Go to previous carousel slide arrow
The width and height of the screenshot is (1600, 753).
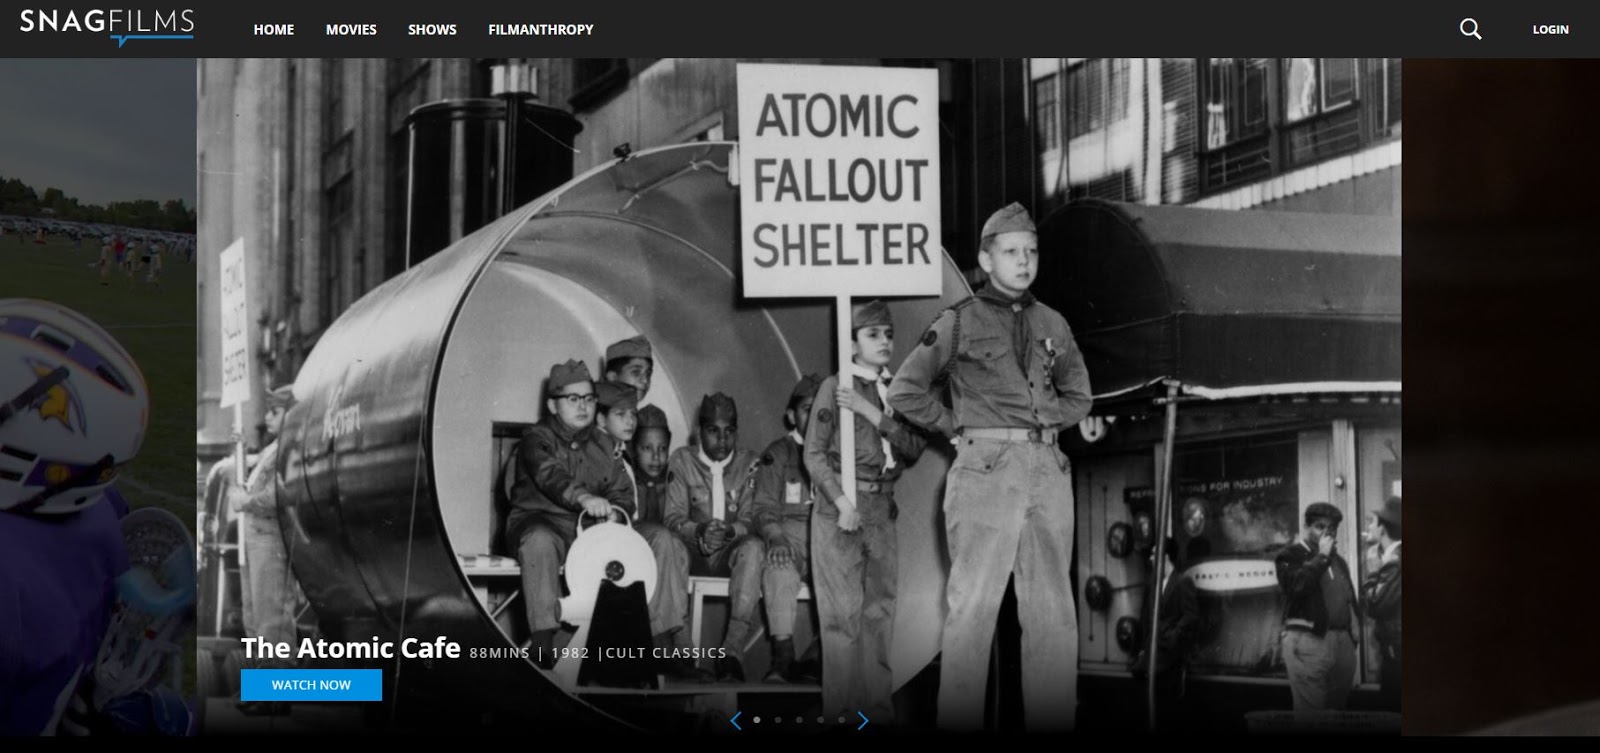[x=736, y=720]
